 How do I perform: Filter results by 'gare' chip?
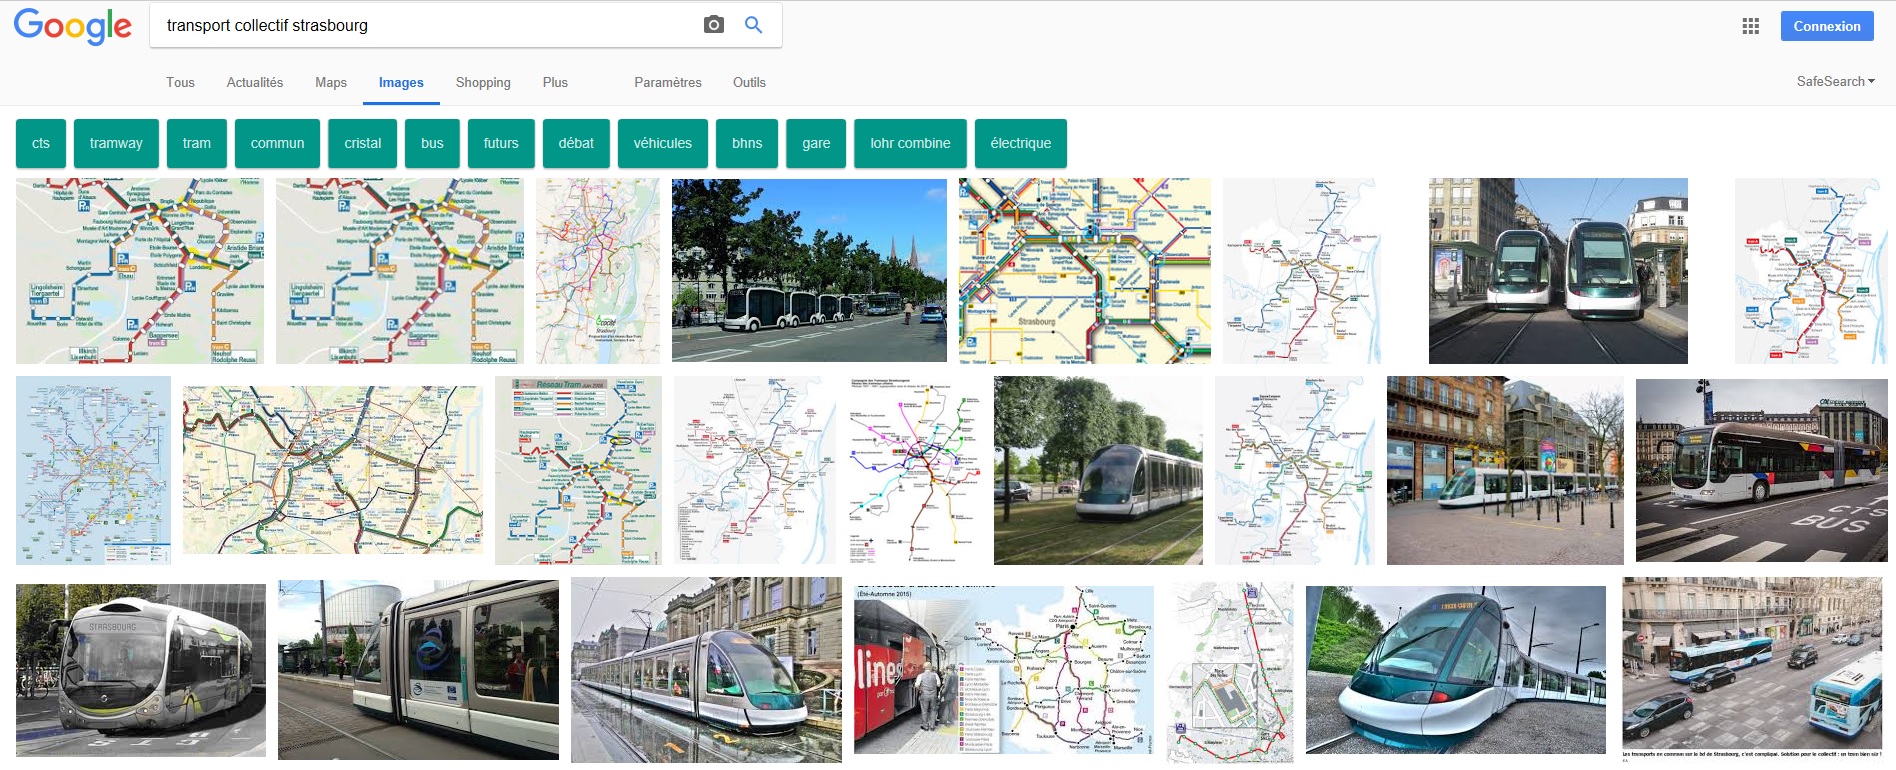tap(816, 143)
